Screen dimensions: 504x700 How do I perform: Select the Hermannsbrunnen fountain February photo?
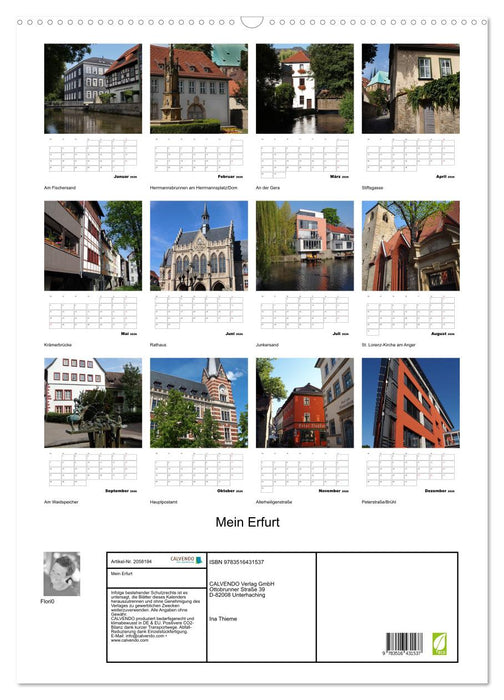pos(199,88)
